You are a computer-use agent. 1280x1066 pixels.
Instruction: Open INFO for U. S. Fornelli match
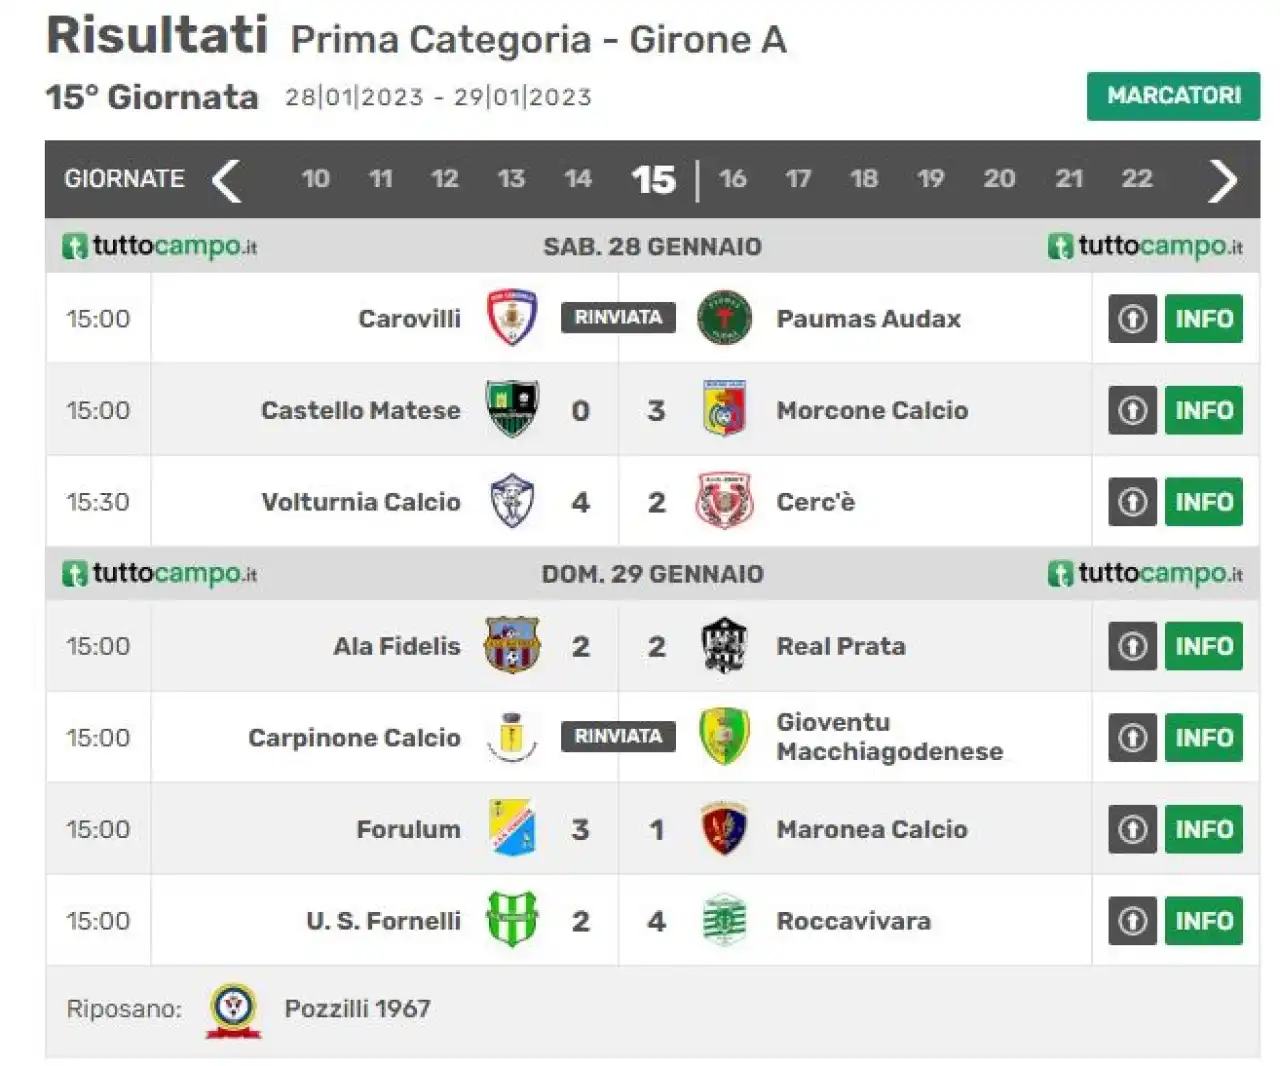point(1204,921)
